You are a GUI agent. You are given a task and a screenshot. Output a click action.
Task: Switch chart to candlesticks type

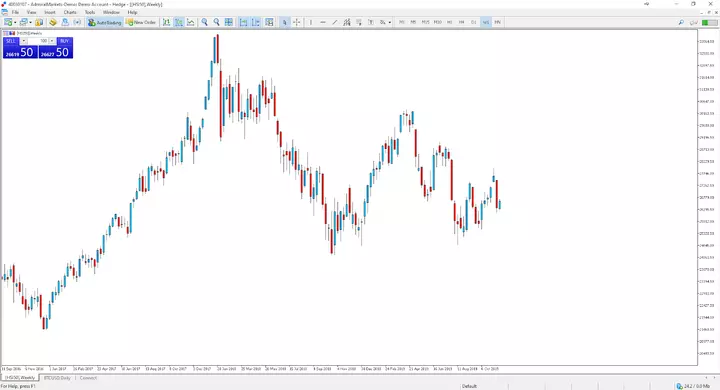click(179, 22)
